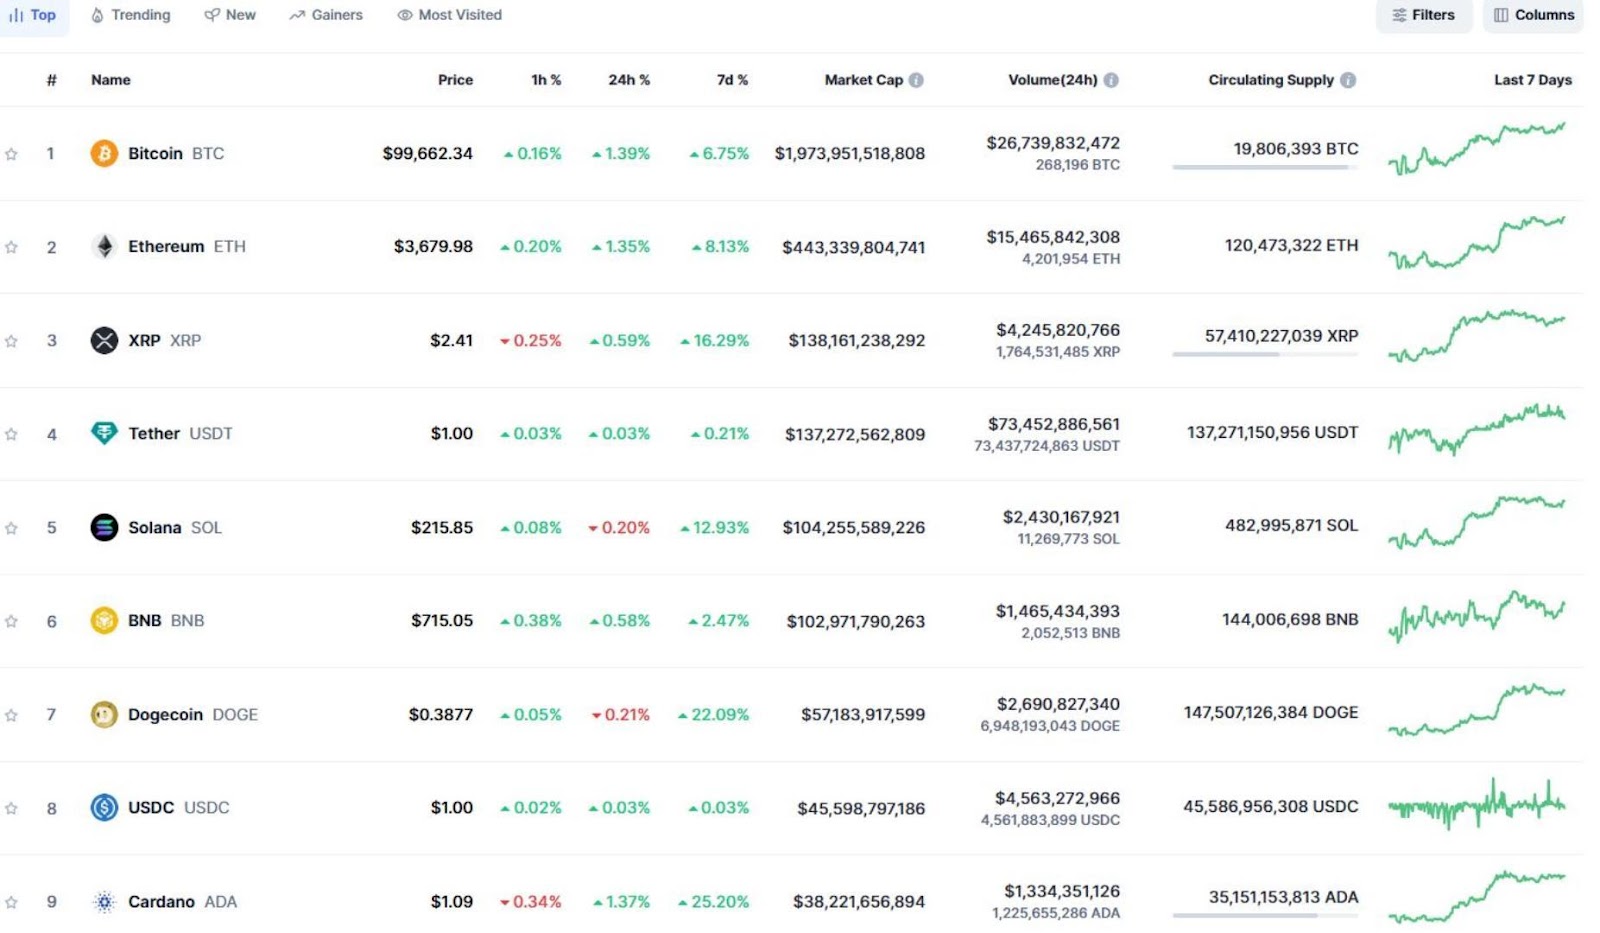The width and height of the screenshot is (1600, 933).
Task: Open Dogecoin's 7-day sparkline chart
Action: click(1477, 710)
